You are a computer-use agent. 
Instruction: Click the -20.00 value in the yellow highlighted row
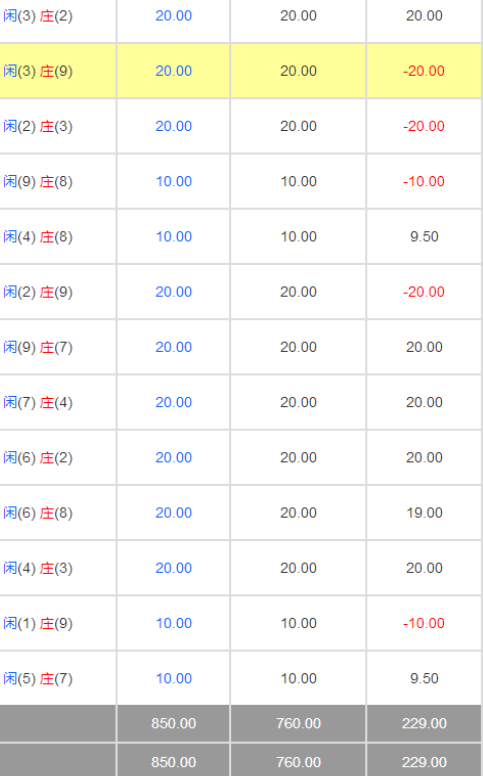(424, 71)
